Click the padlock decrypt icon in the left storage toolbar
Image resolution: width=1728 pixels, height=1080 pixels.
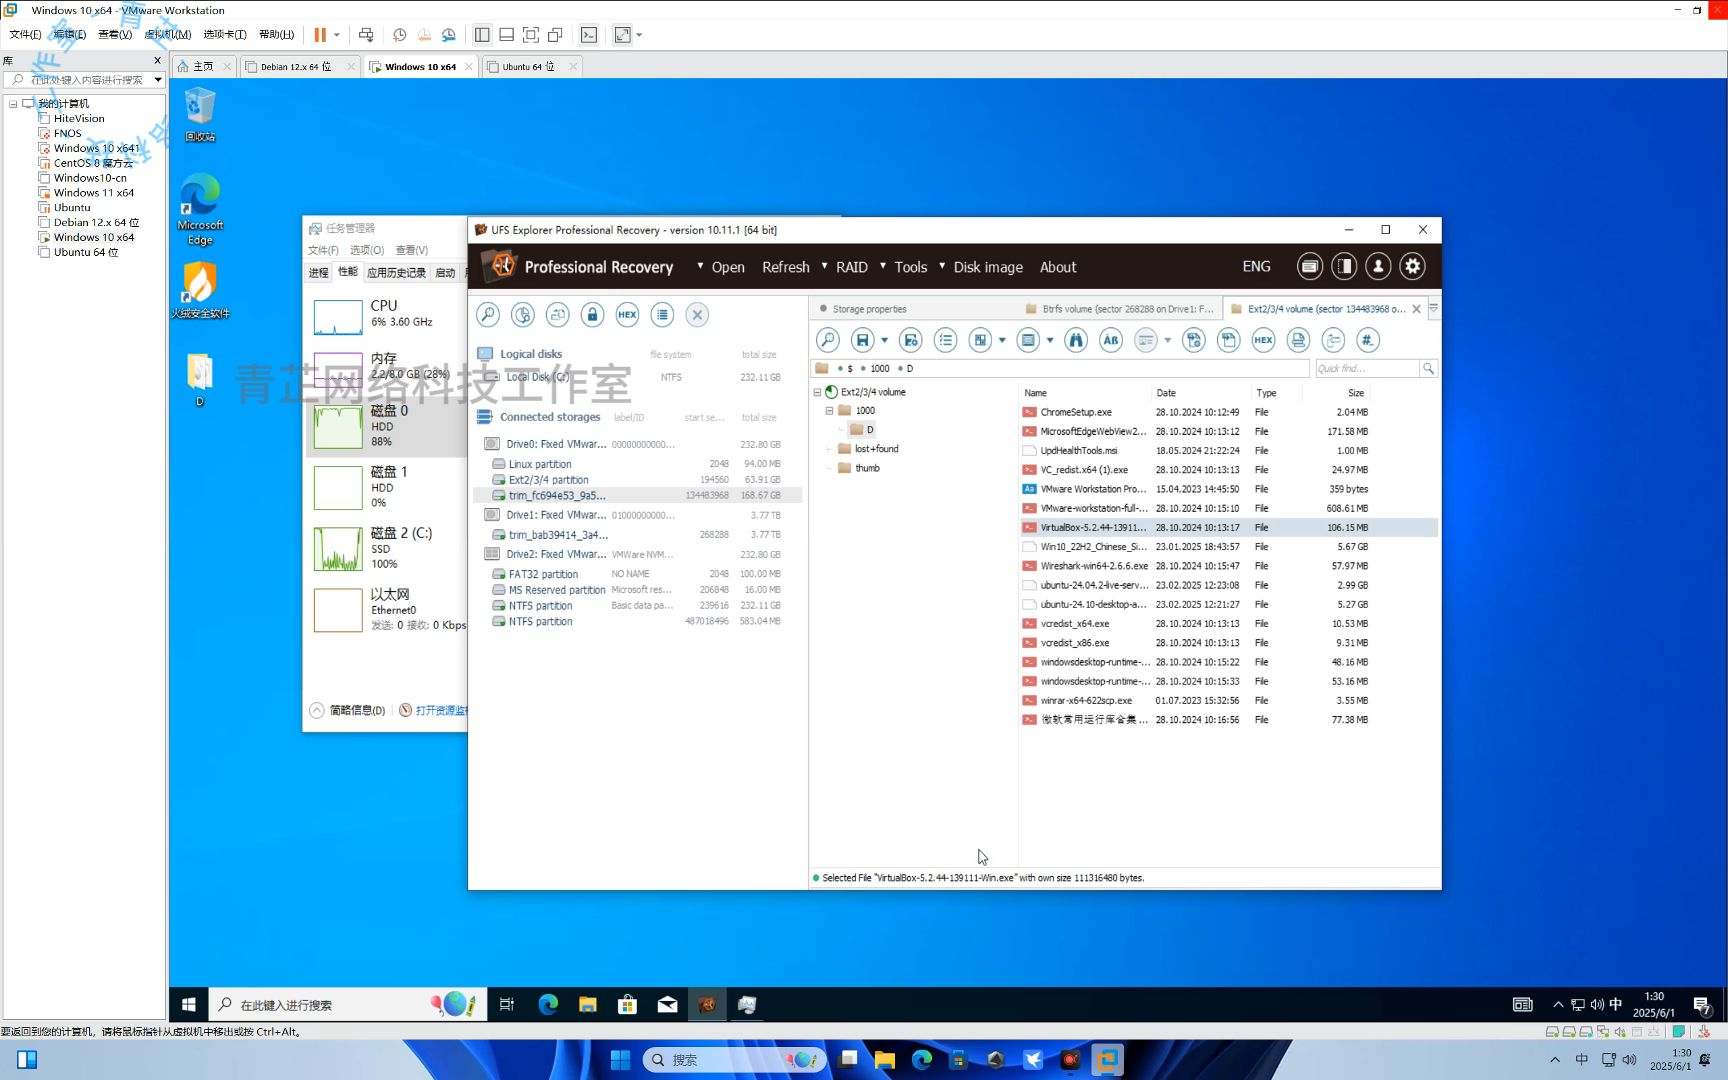click(x=592, y=315)
